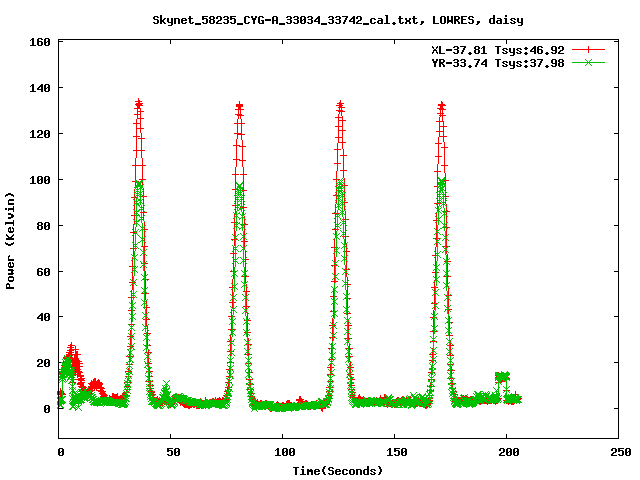Click the 80 y-axis tick label
Screen dimensions: 640x480
pyautogui.click(x=43, y=226)
